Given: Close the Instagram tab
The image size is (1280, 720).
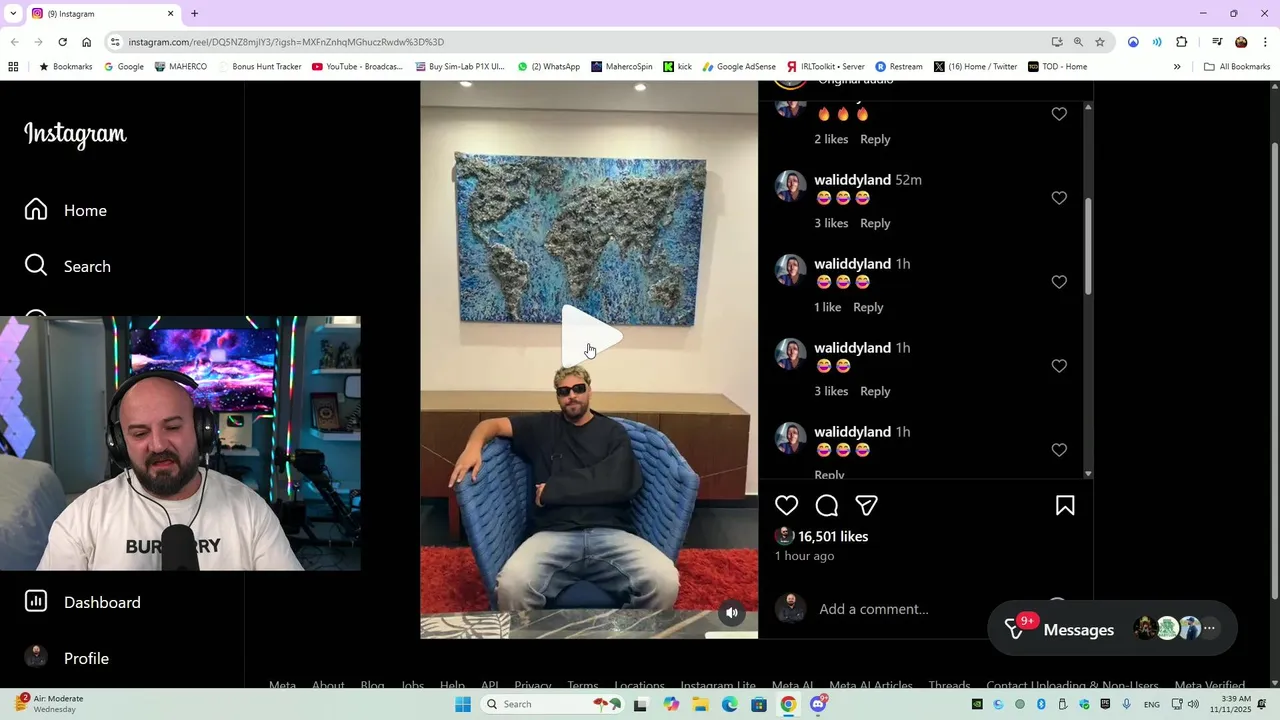Looking at the screenshot, I should (x=170, y=14).
